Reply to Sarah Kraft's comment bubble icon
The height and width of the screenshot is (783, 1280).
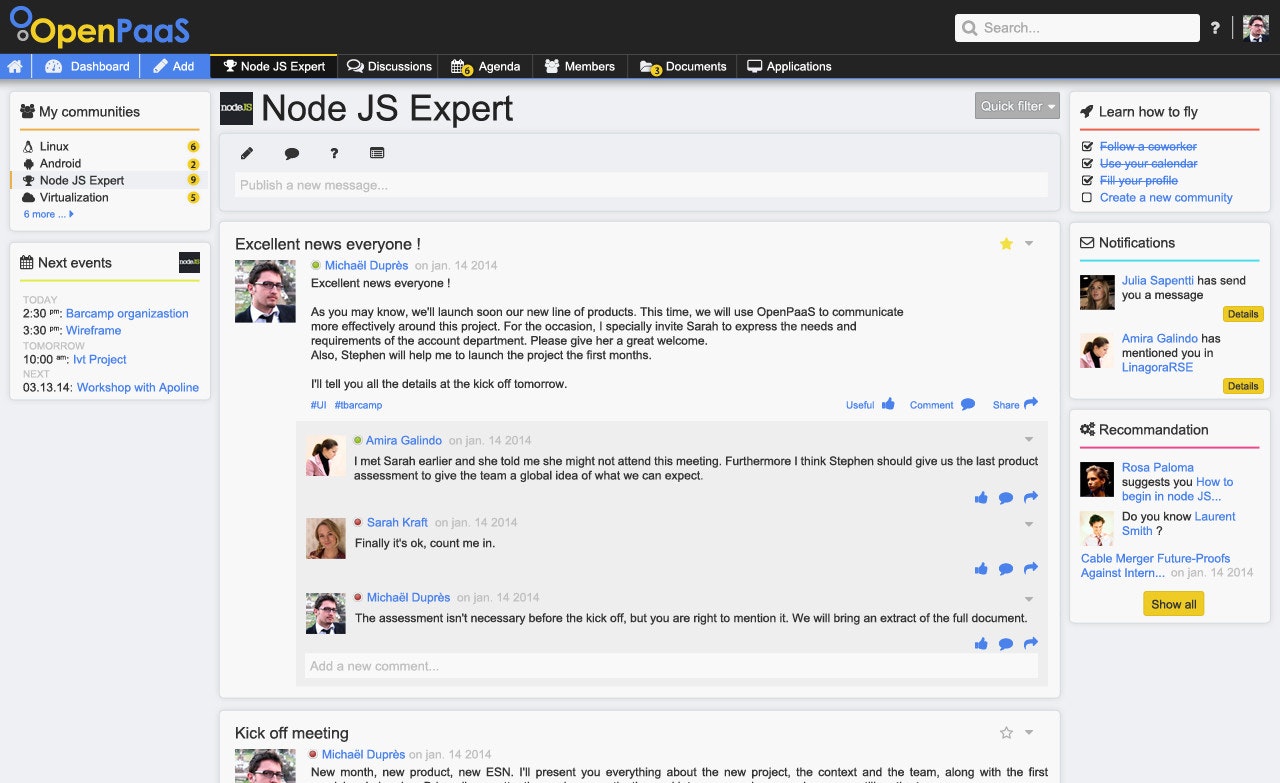(1006, 569)
